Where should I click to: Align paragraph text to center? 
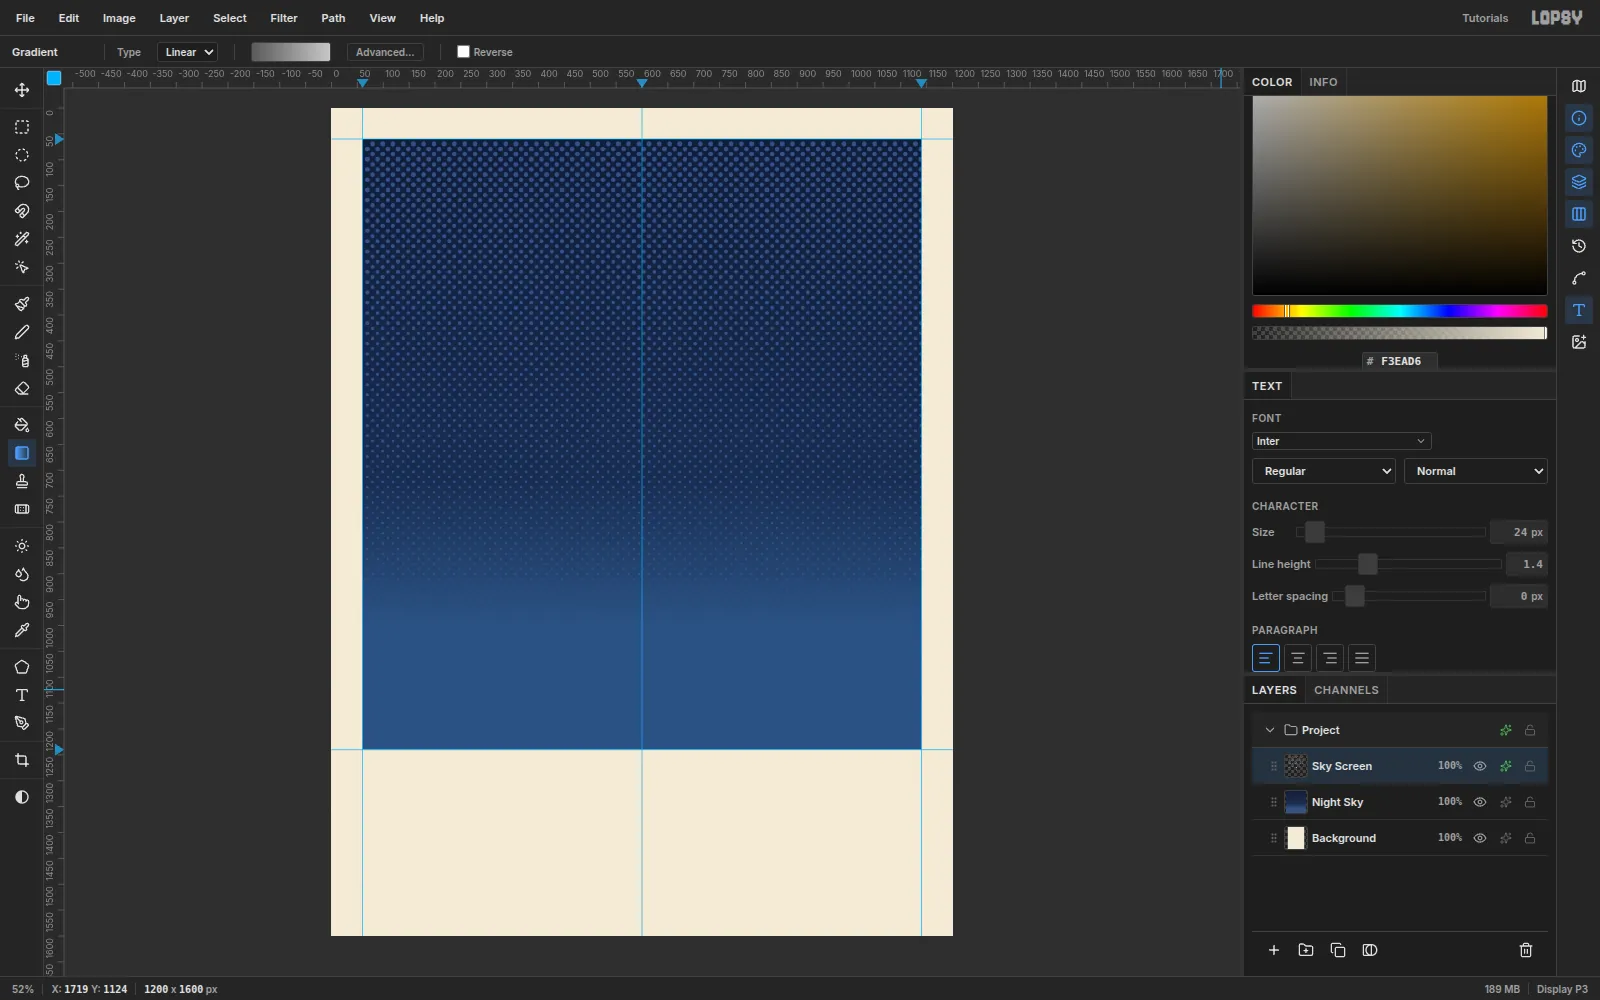tap(1298, 658)
